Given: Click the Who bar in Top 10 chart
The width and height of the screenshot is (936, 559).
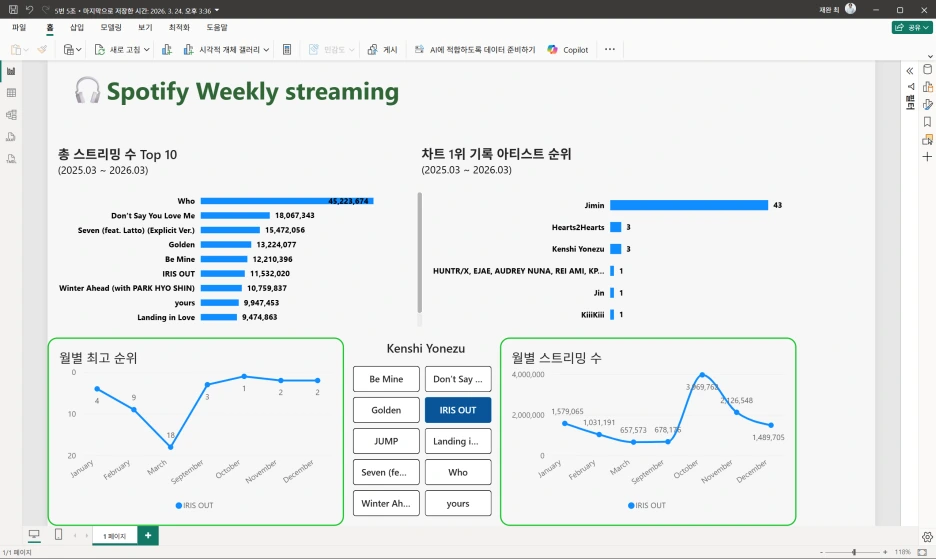Looking at the screenshot, I should [287, 201].
